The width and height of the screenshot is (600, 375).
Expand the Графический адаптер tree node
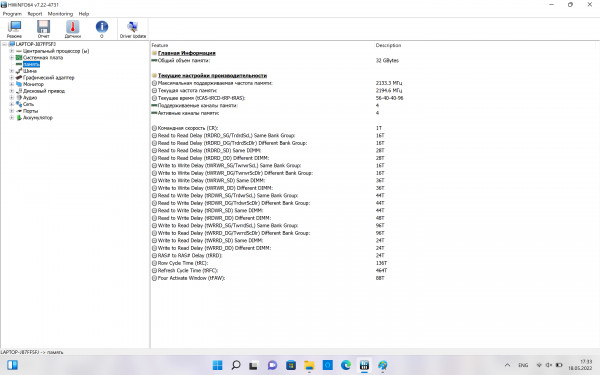[x=11, y=77]
